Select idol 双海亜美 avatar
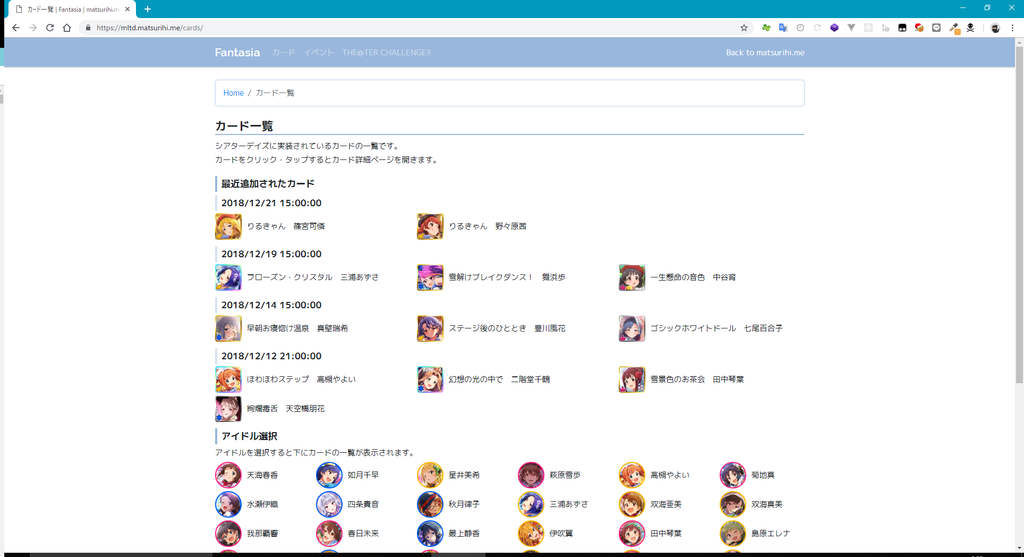The height and width of the screenshot is (557, 1024). 632,504
